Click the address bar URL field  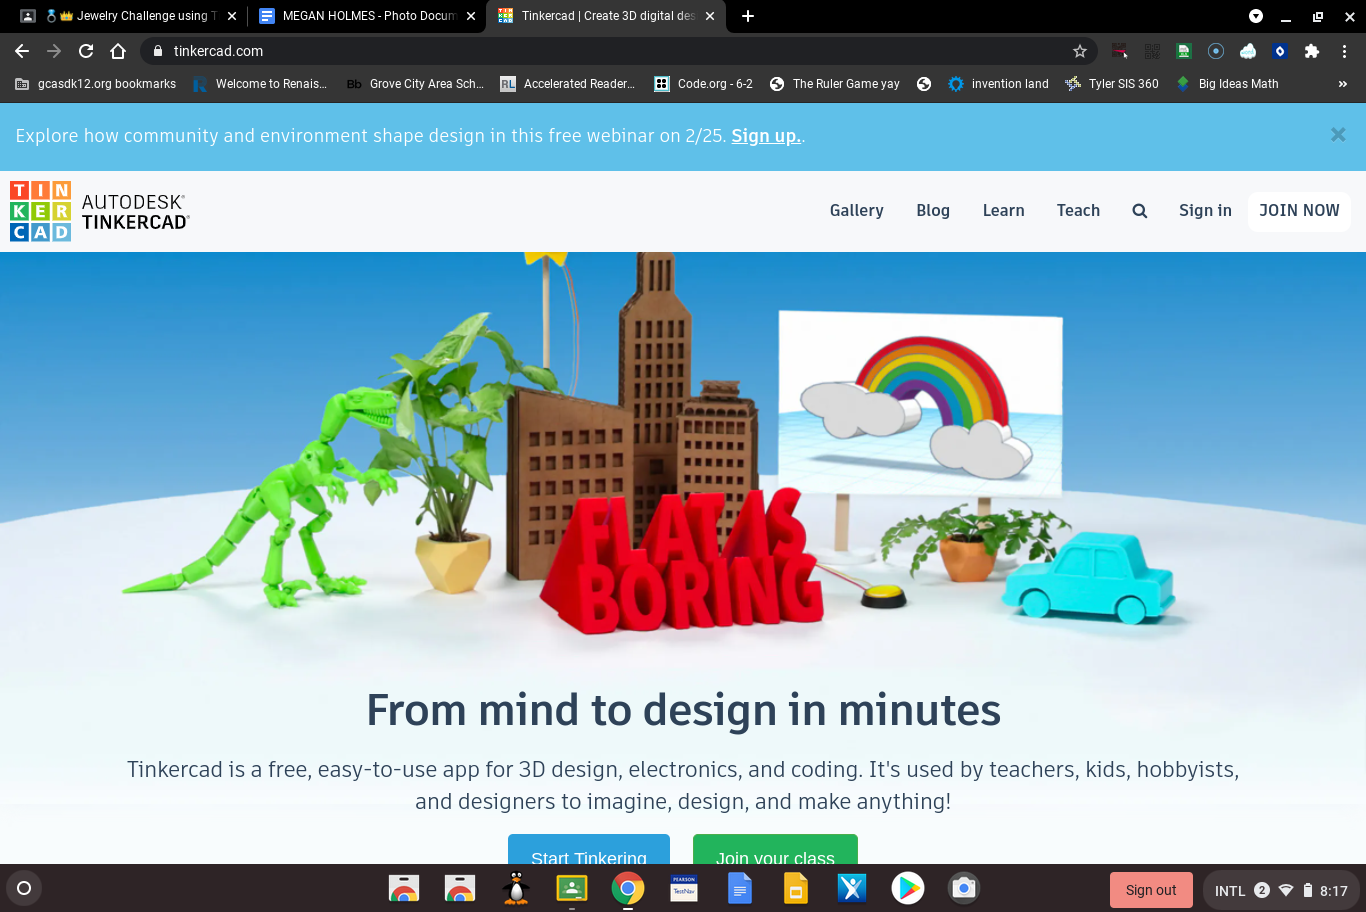(x=620, y=51)
